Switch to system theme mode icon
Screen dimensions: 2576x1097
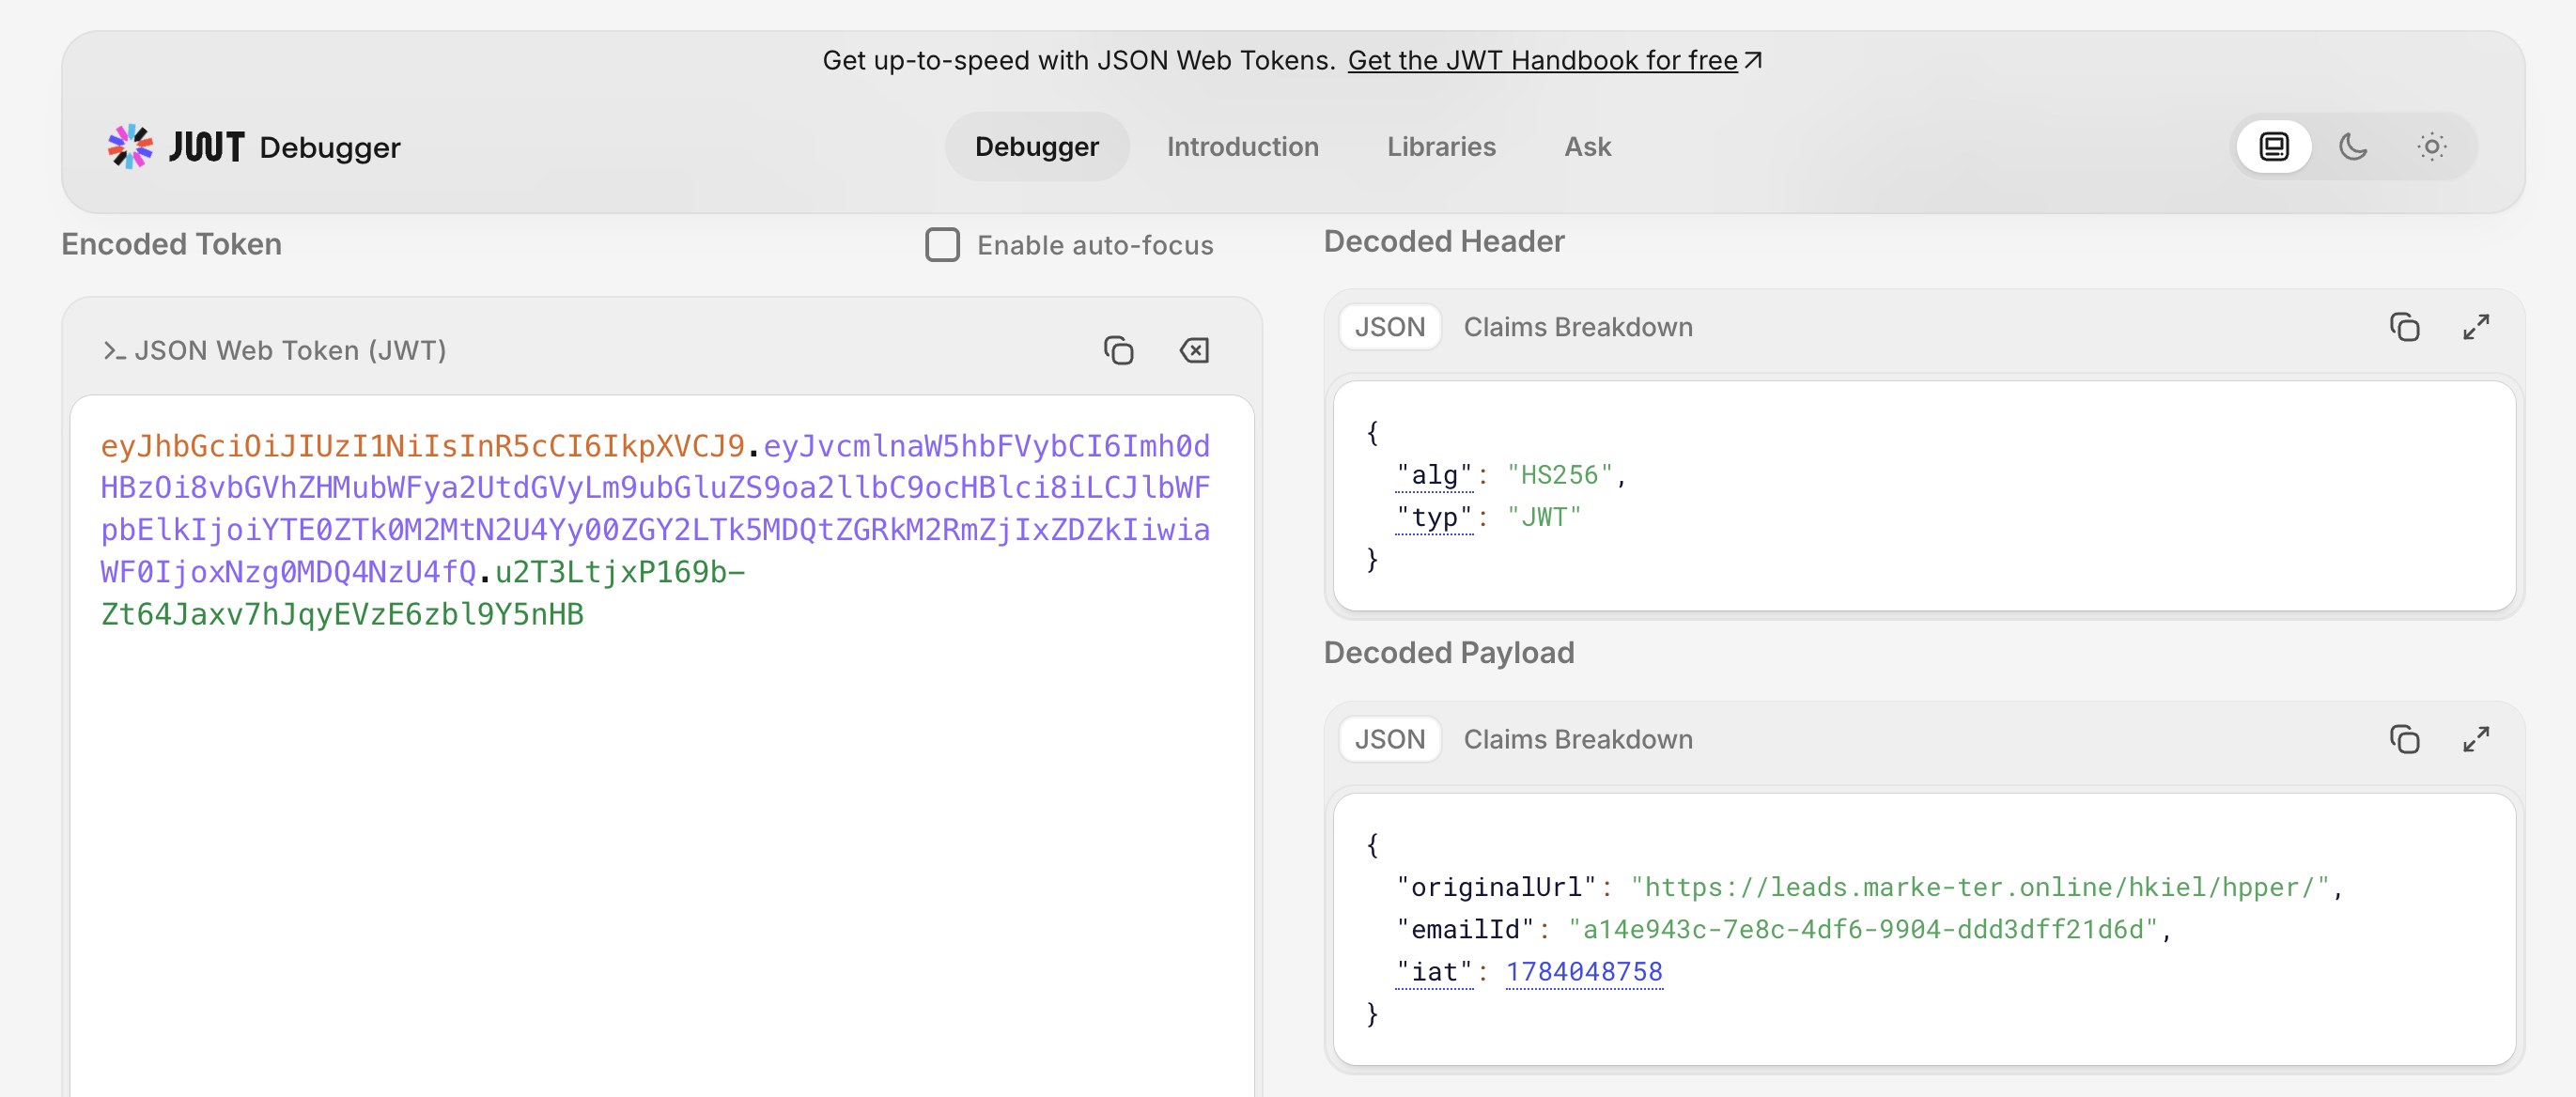point(2274,147)
